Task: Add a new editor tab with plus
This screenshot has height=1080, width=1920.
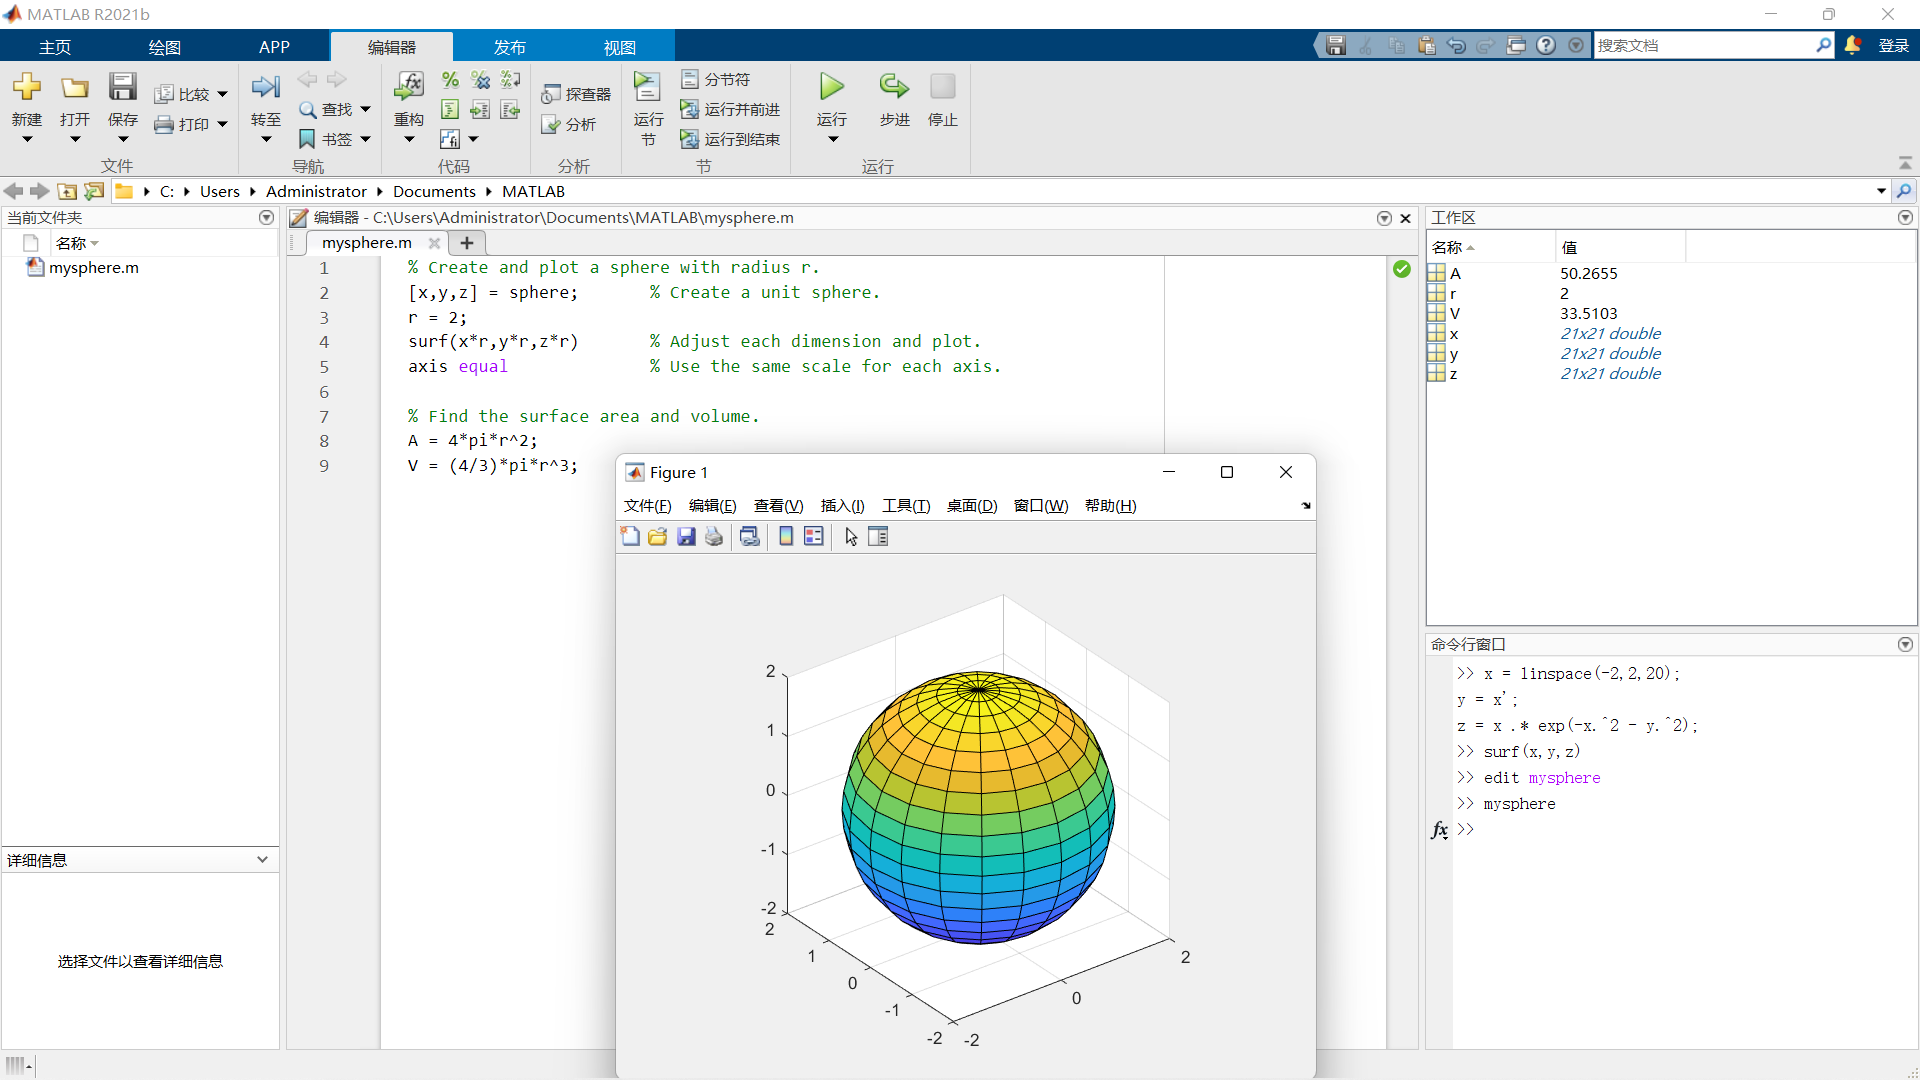Action: [467, 243]
